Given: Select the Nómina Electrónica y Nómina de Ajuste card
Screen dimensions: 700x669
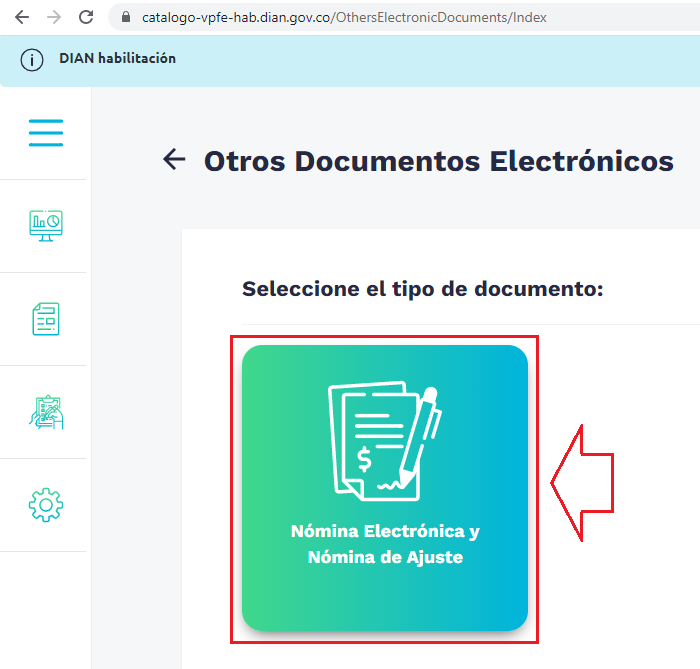Looking at the screenshot, I should pos(385,488).
